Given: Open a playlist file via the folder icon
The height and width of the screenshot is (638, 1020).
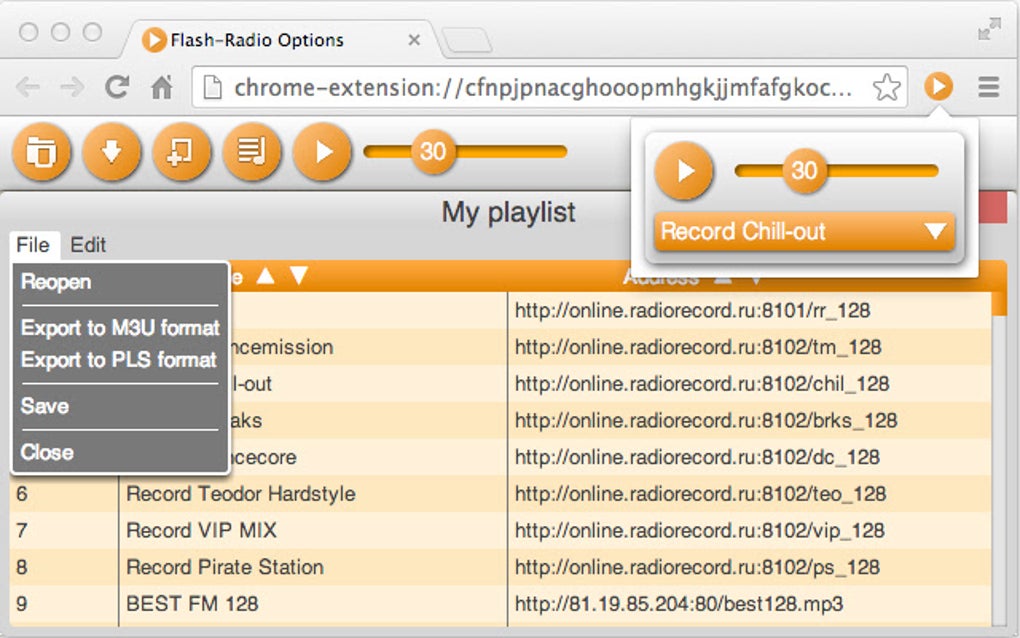Looking at the screenshot, I should 41,152.
